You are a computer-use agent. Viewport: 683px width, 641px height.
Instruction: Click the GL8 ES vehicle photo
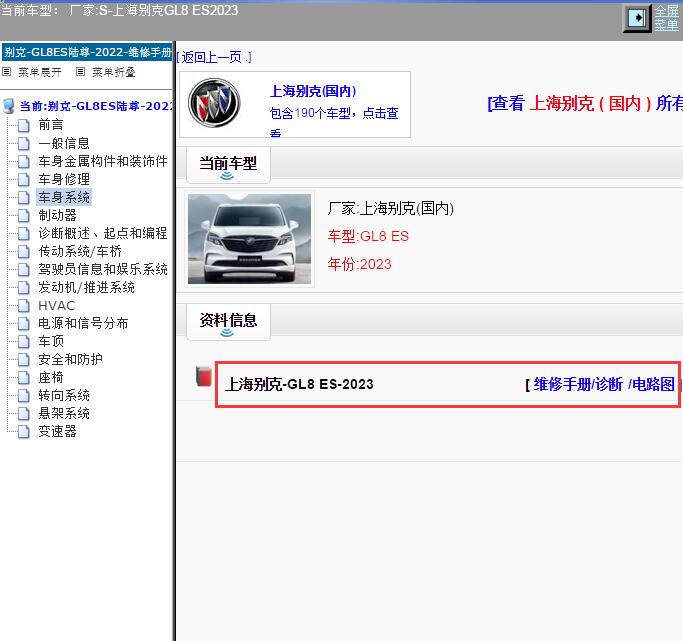249,239
